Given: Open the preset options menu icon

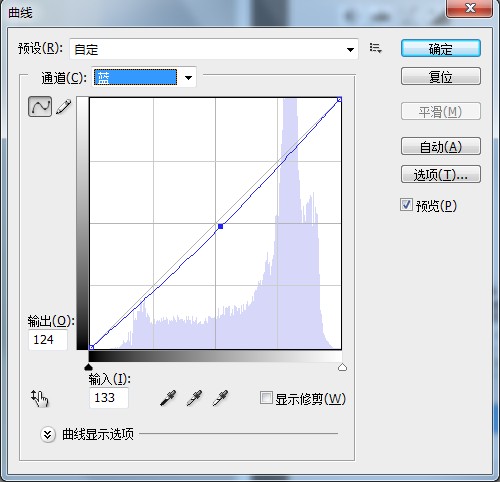Looking at the screenshot, I should tap(376, 48).
